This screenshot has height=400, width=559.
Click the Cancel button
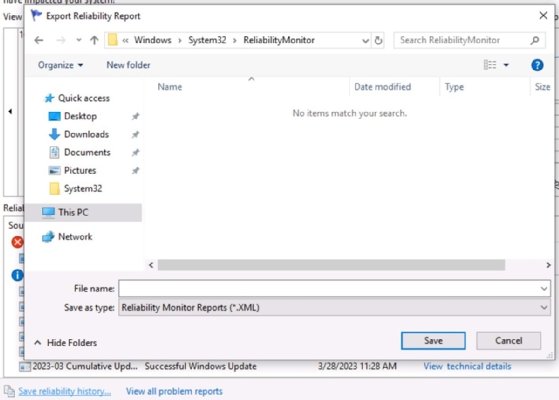click(x=508, y=341)
